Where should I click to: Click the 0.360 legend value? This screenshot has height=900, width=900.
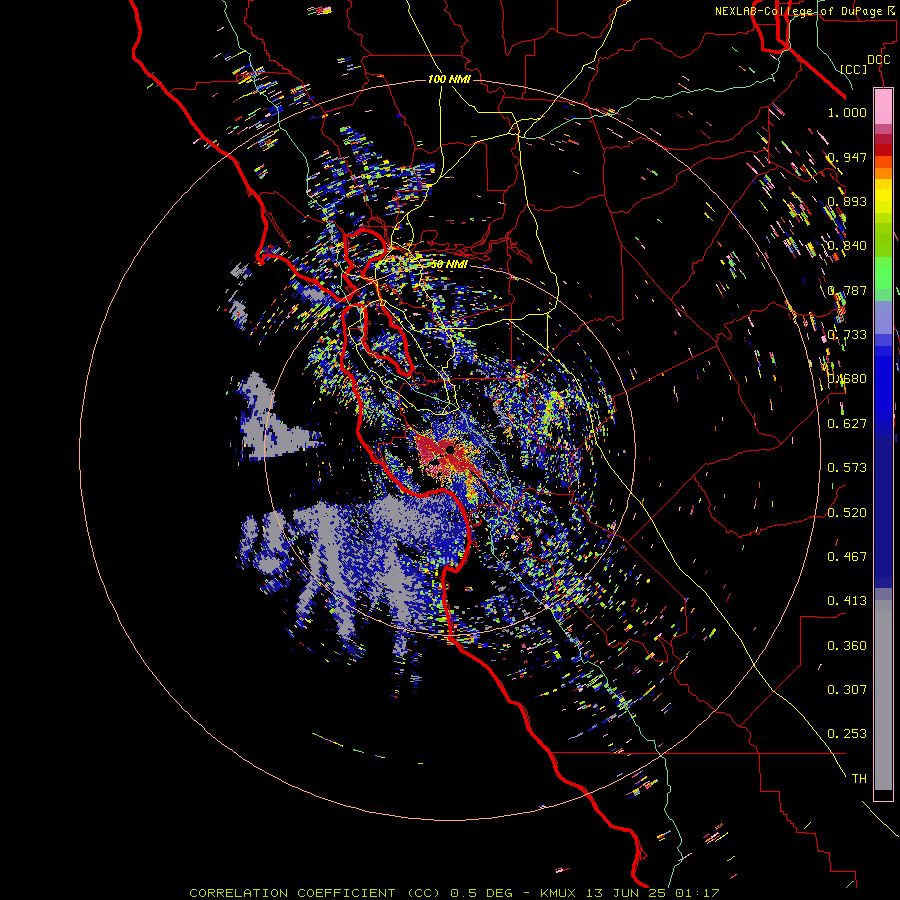847,646
